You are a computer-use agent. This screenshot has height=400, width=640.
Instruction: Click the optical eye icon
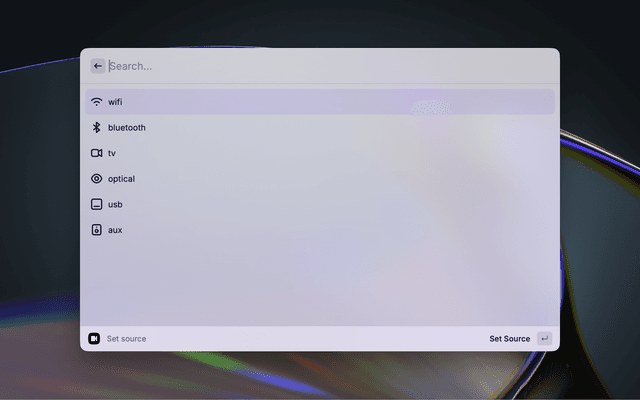pyautogui.click(x=97, y=179)
